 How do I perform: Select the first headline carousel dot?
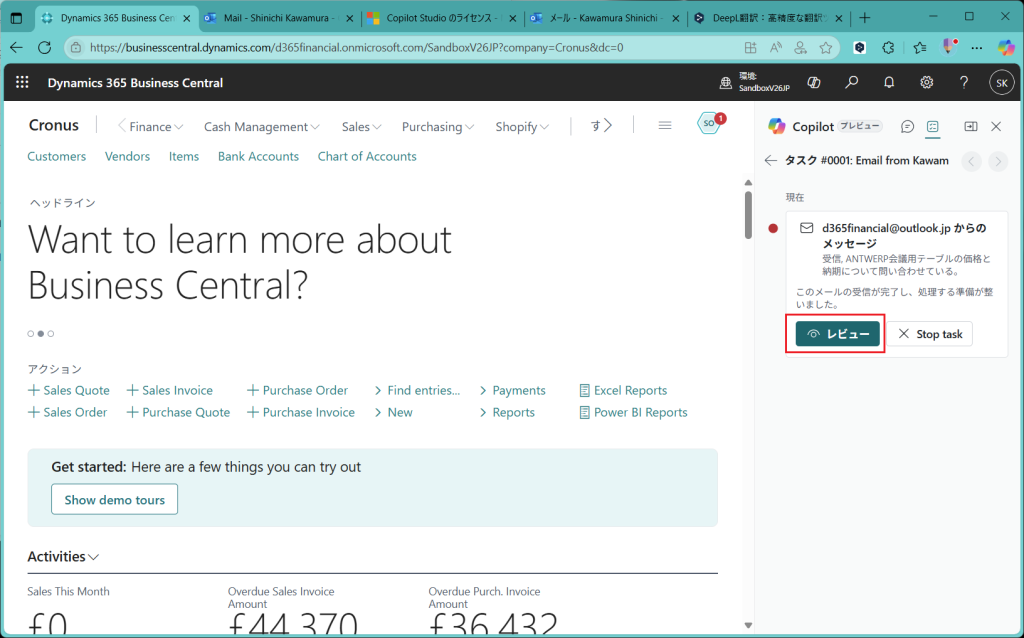31,334
